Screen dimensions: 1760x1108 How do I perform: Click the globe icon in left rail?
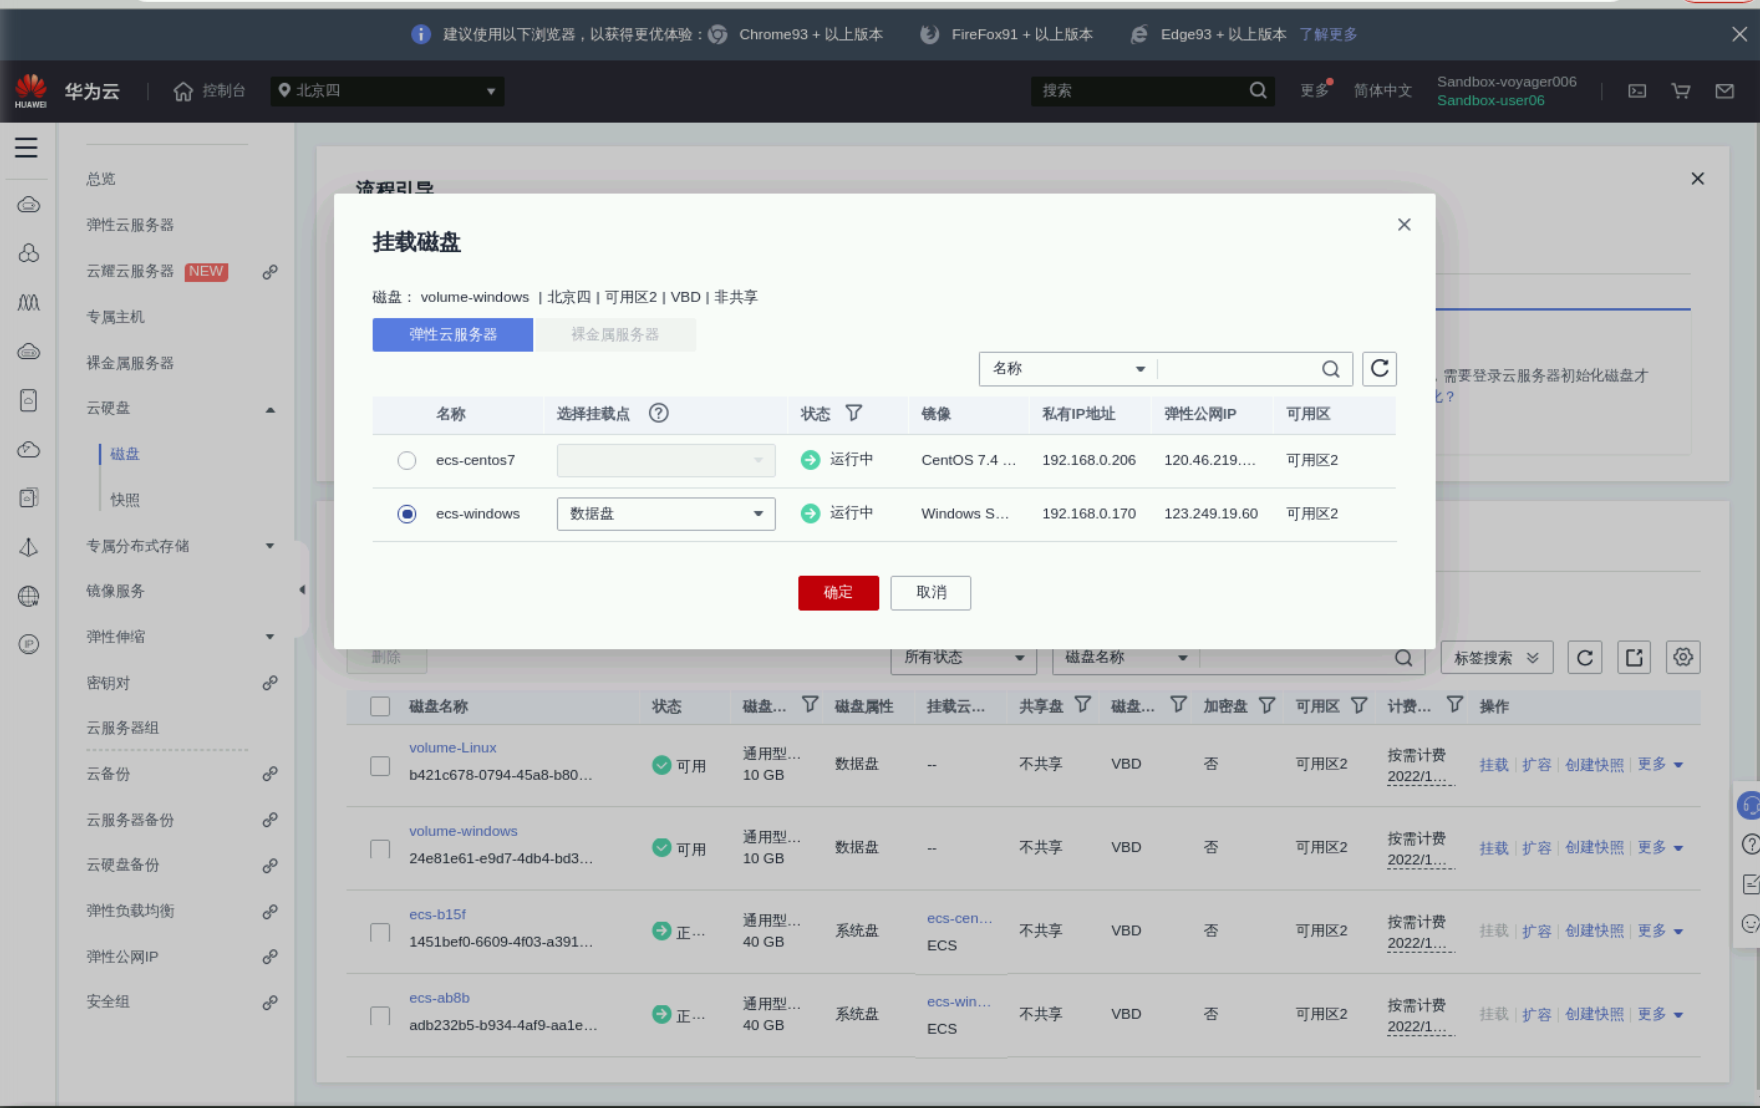click(29, 597)
